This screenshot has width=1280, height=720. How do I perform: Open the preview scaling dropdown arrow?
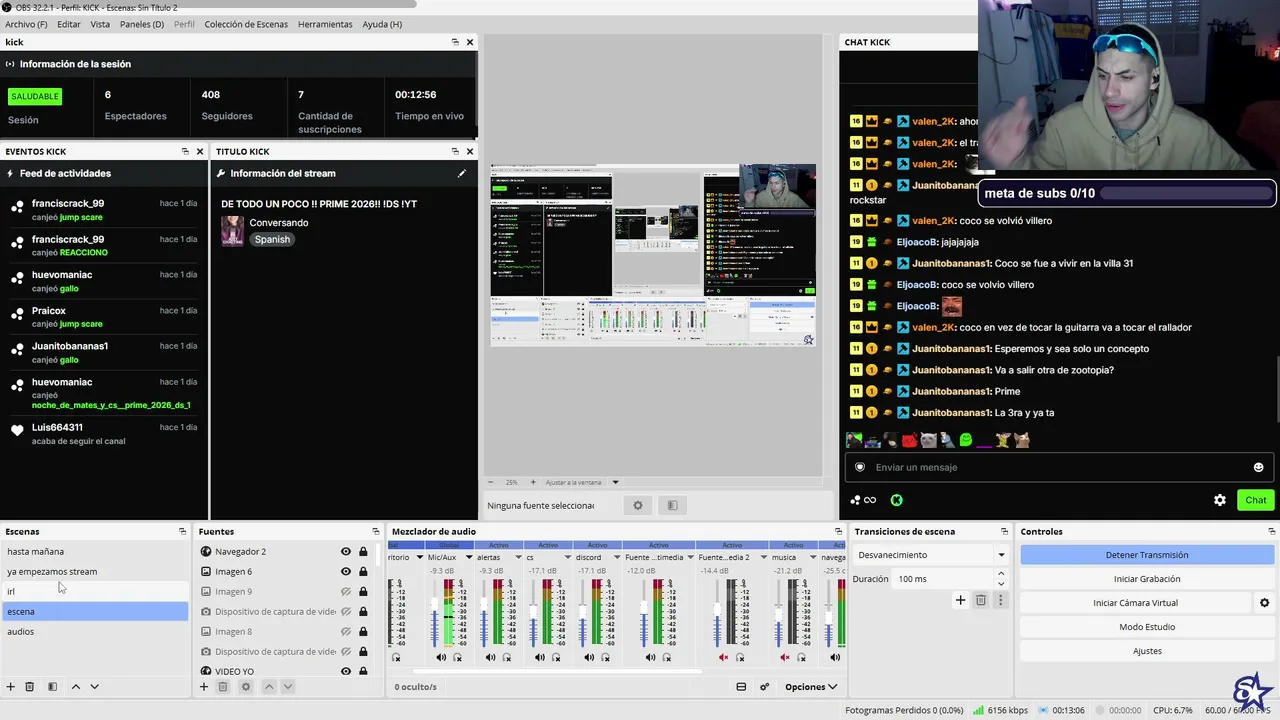[615, 482]
